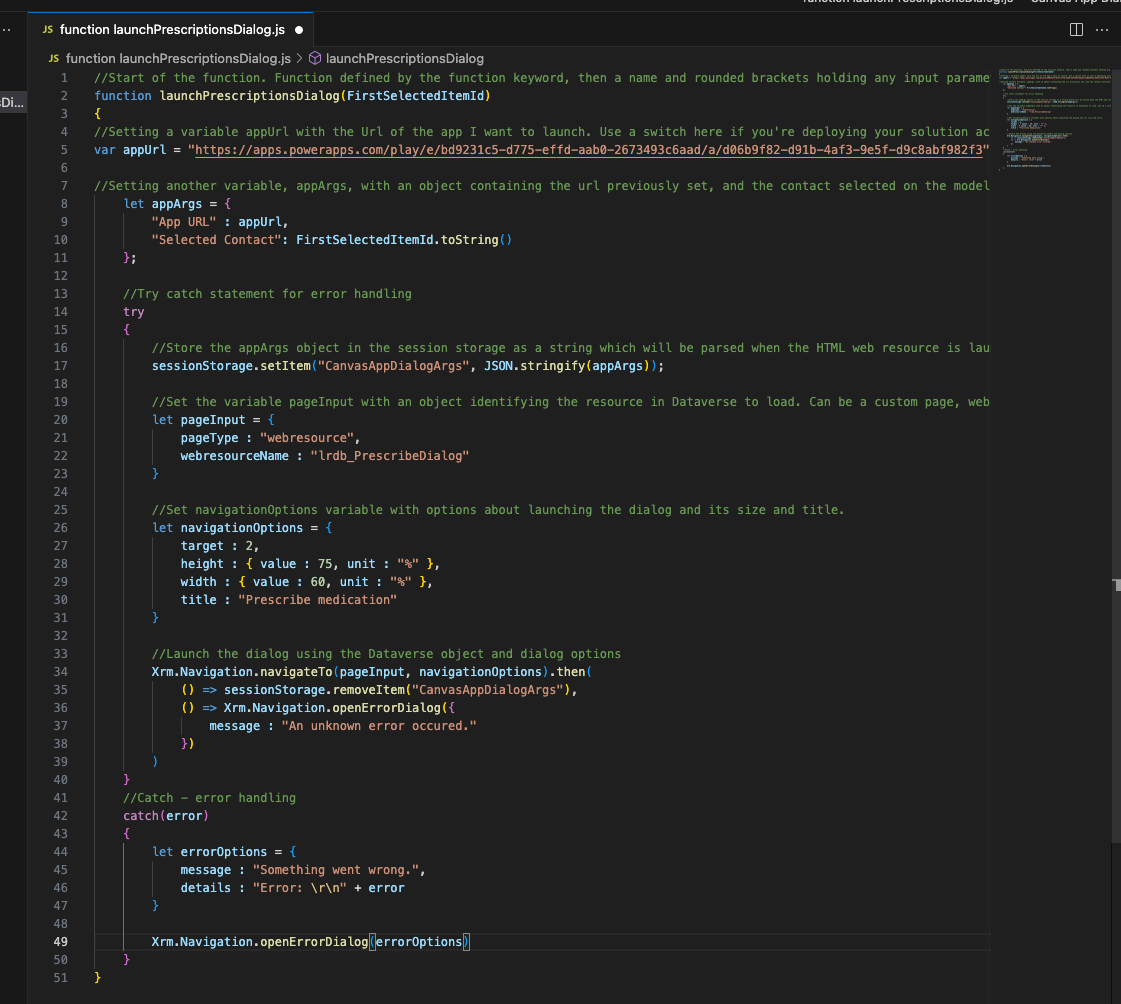Follow the apps.powerapps.com URL link
This screenshot has width=1121, height=1004.
[x=588, y=150]
